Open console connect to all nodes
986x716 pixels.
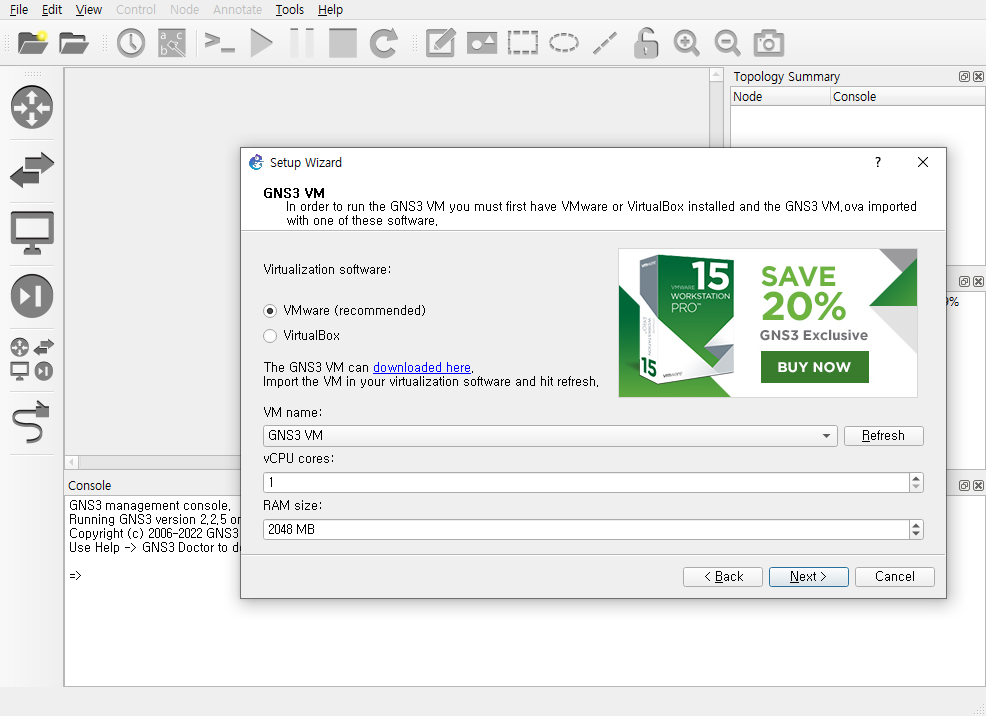point(219,43)
